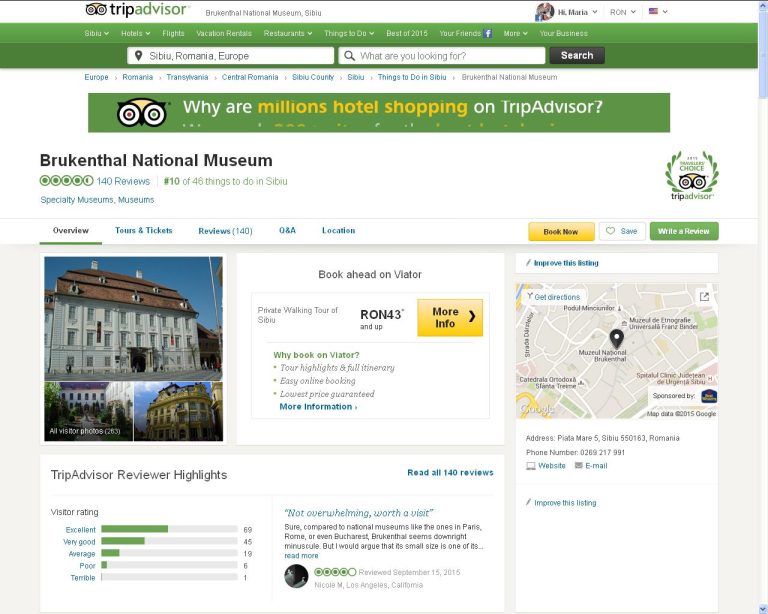Click the Write a Review button

[684, 231]
